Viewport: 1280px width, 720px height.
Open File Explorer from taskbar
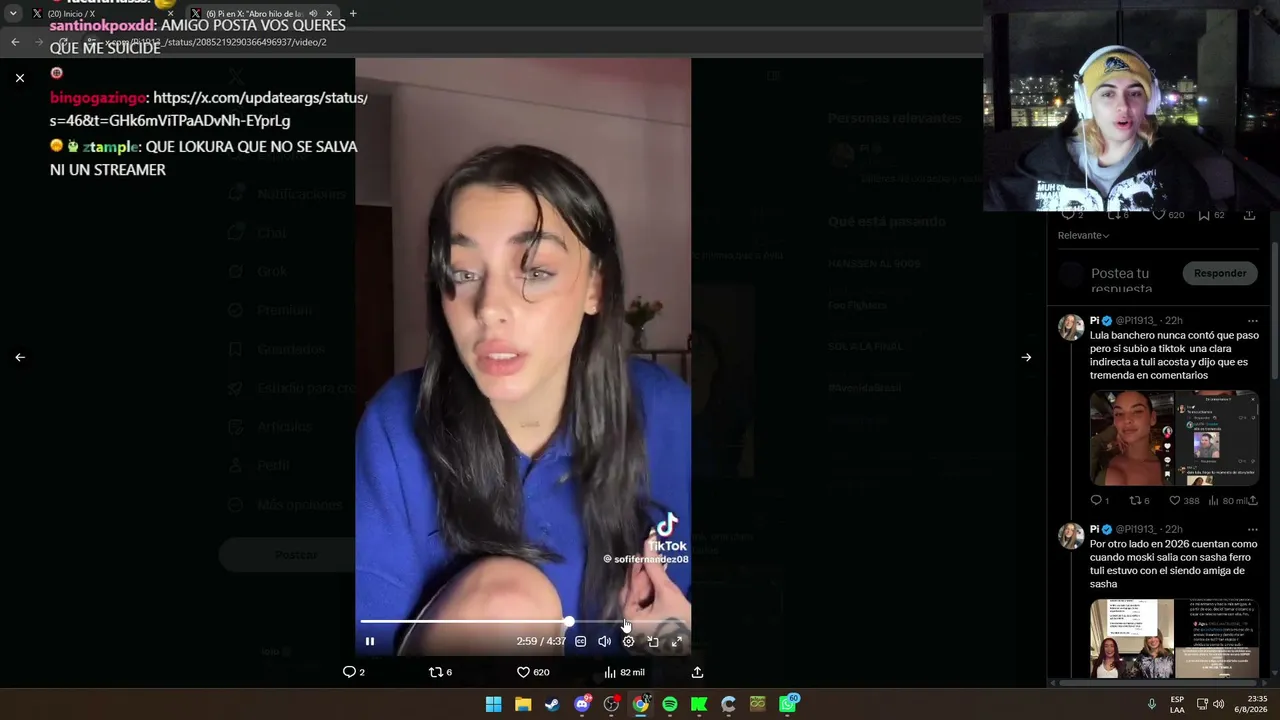[x=523, y=704]
